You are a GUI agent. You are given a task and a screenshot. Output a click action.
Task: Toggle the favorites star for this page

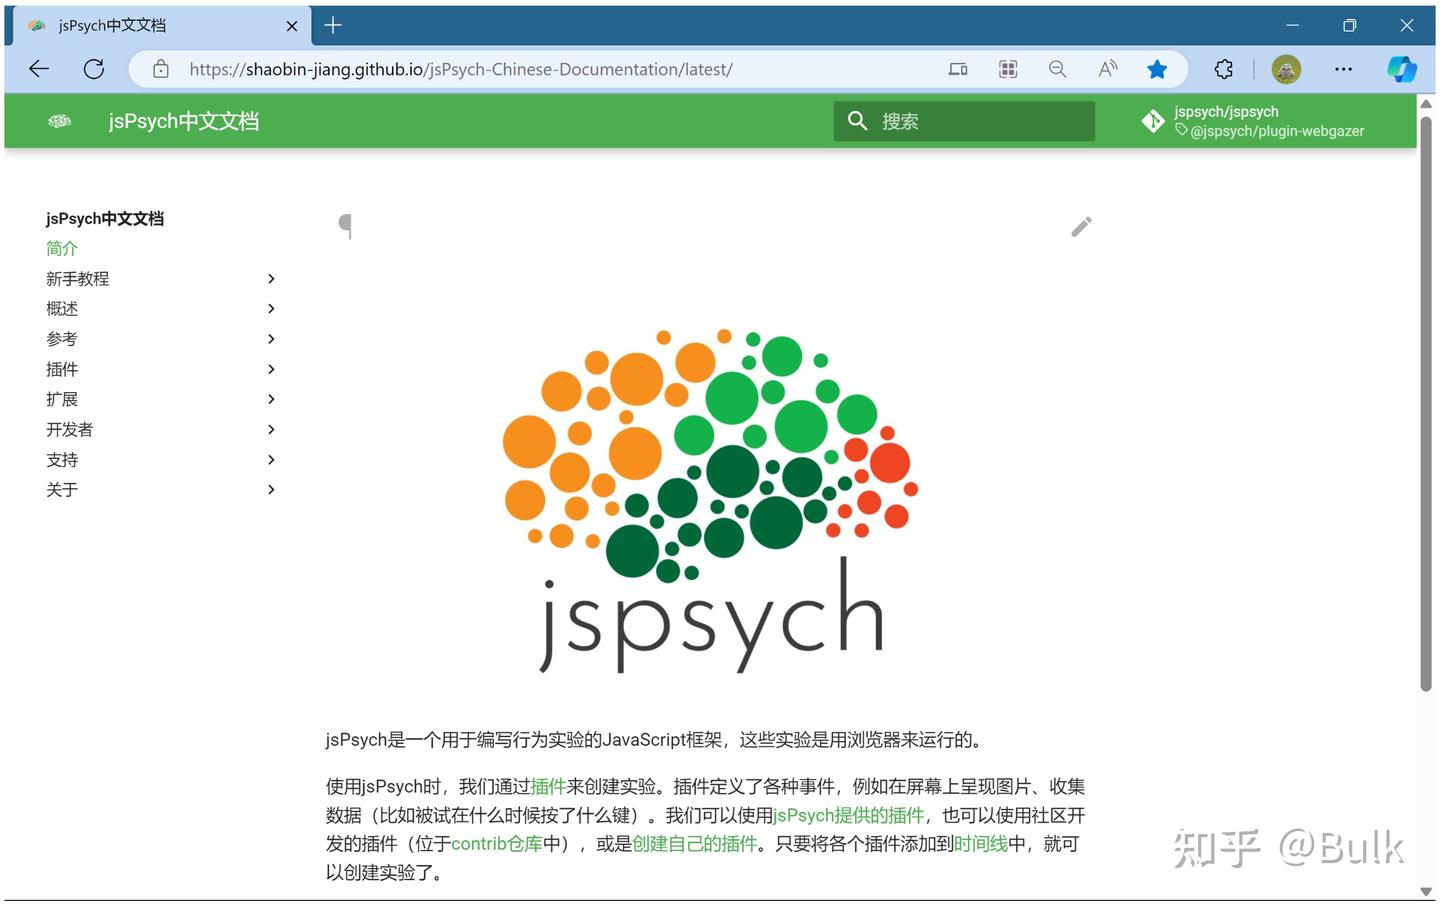click(1157, 69)
